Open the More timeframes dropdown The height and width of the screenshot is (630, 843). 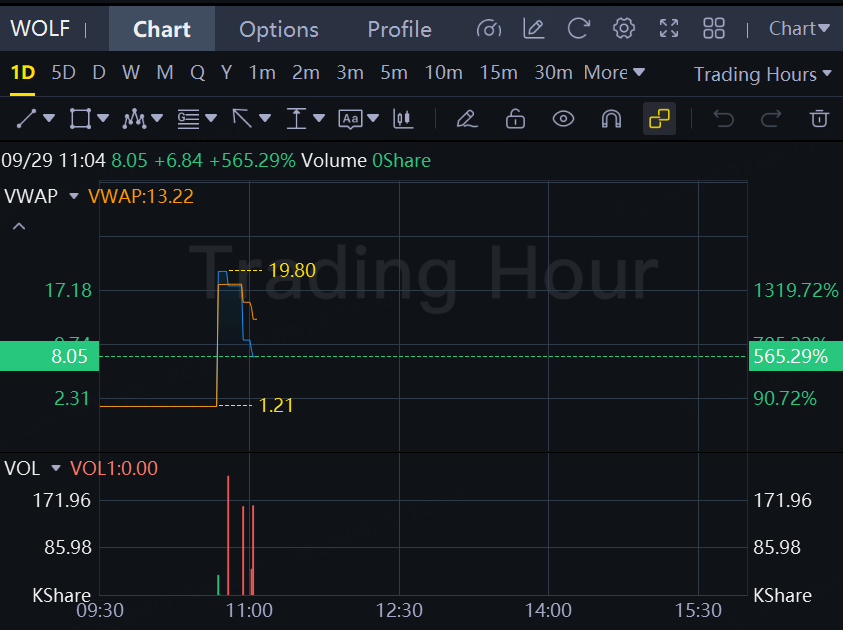pos(615,72)
